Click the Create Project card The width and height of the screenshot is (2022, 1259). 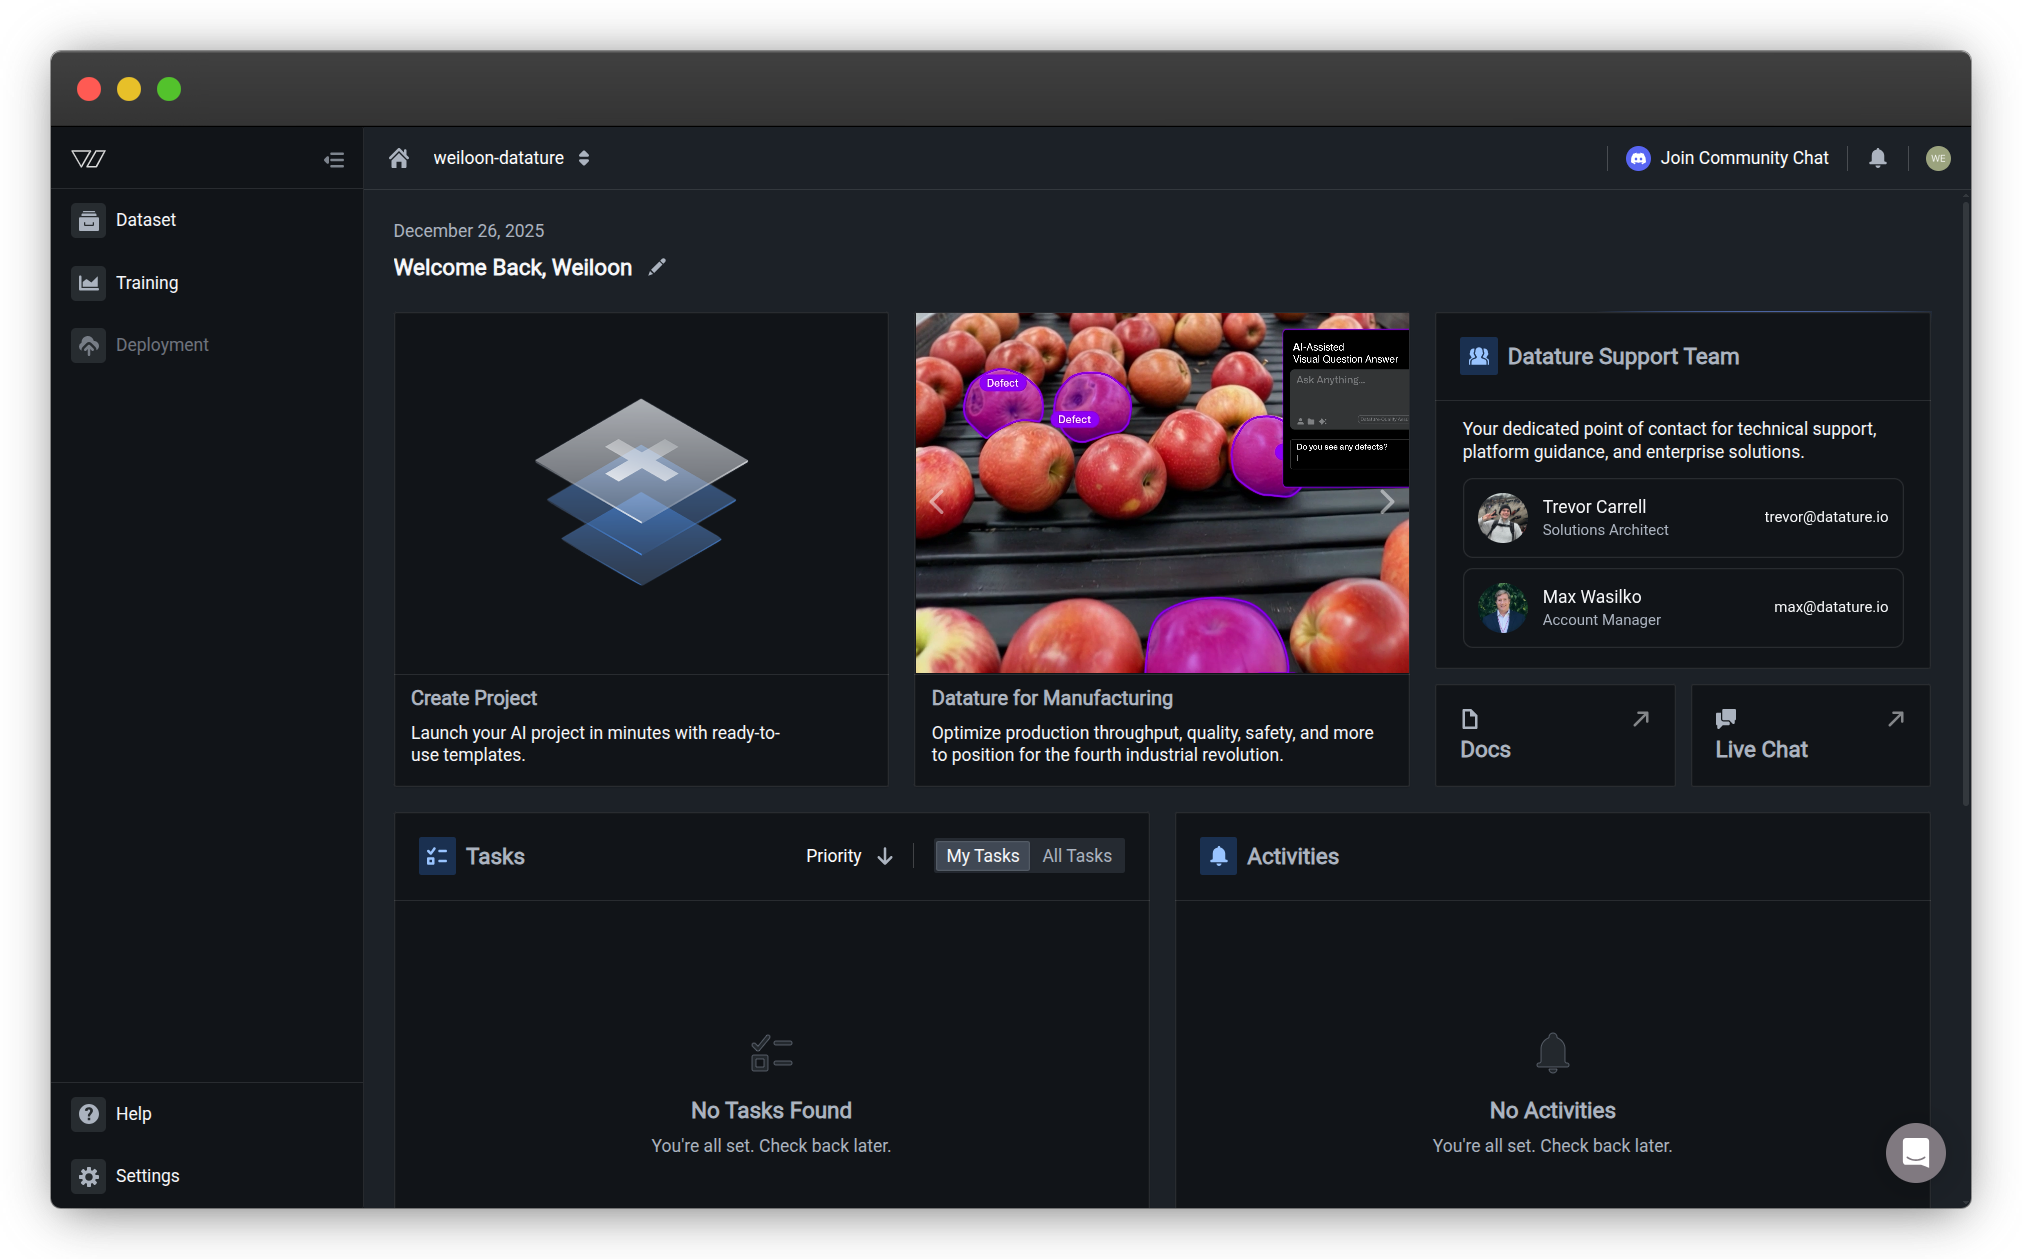(641, 548)
